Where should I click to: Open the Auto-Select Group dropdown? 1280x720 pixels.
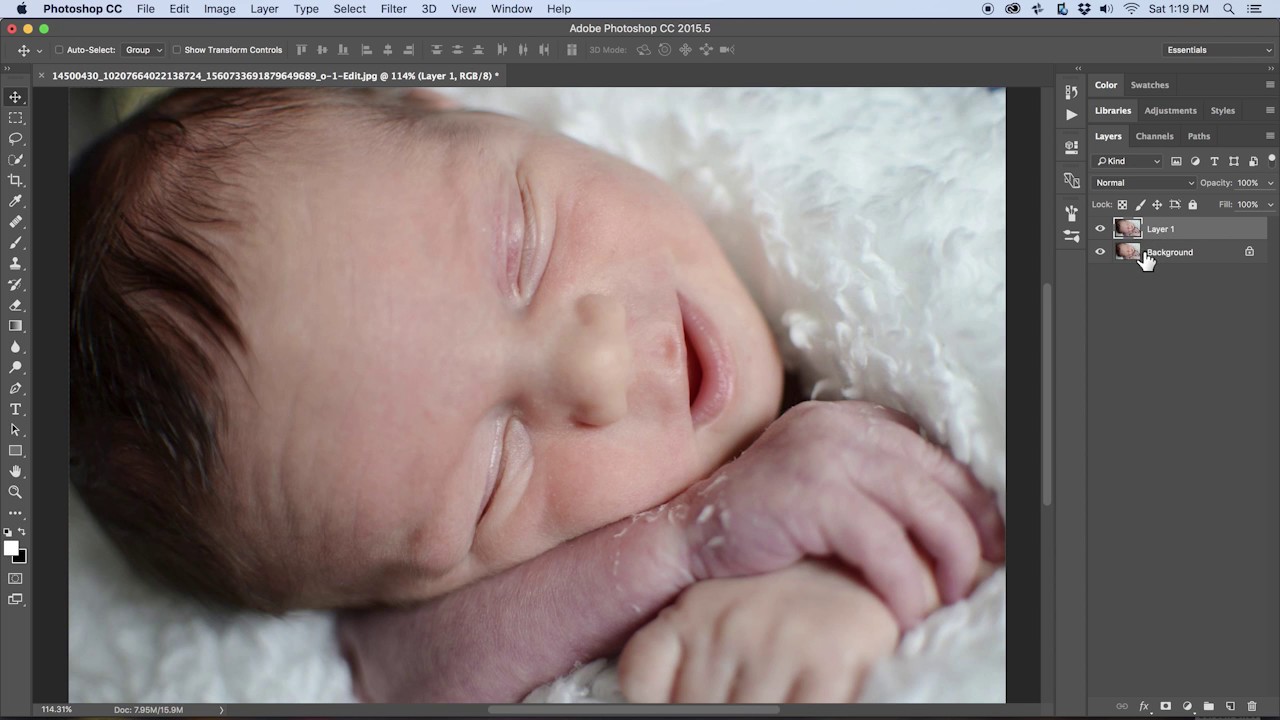pos(143,50)
